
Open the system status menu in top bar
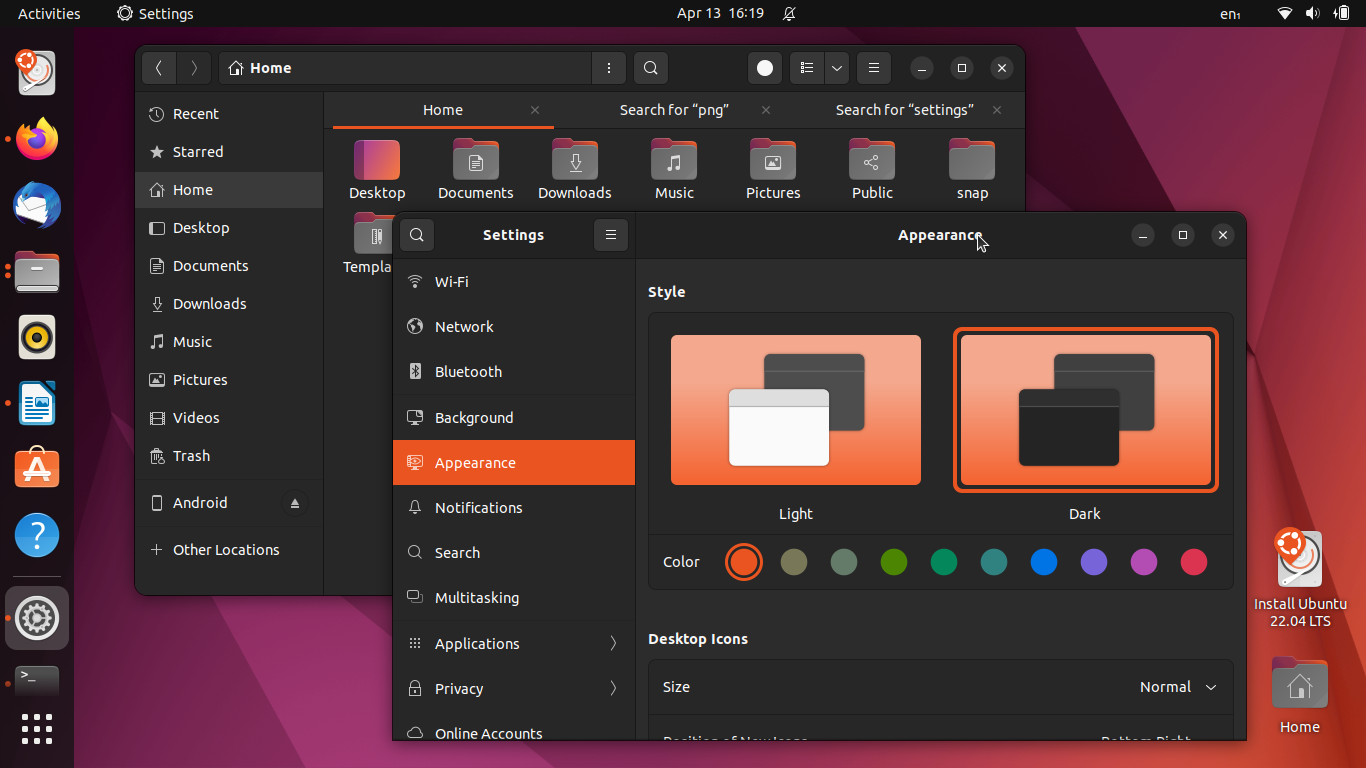point(1313,13)
